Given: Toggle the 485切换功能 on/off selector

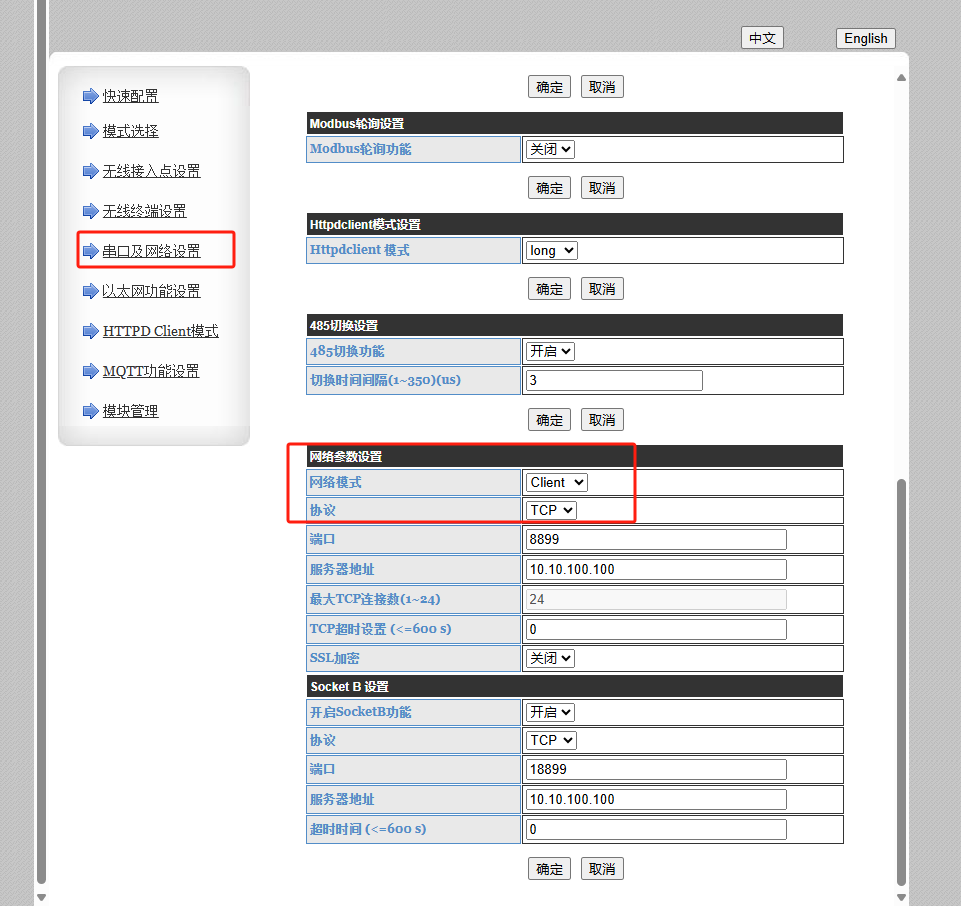Looking at the screenshot, I should point(550,351).
